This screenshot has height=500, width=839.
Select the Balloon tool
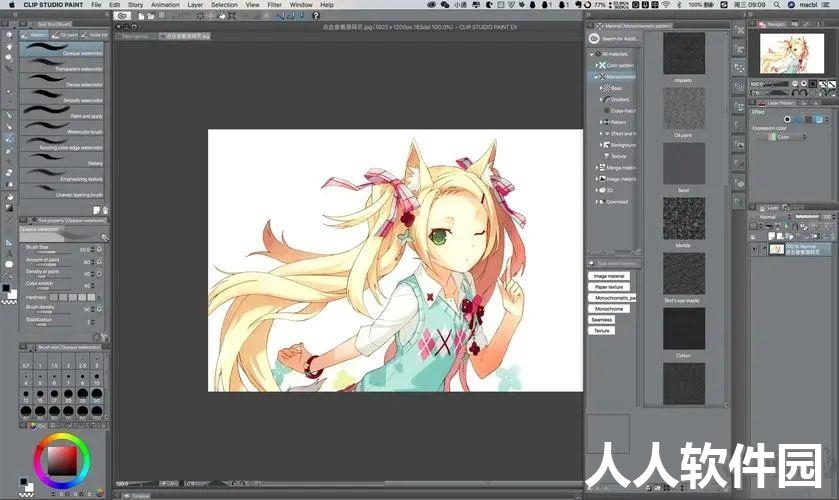(9, 264)
